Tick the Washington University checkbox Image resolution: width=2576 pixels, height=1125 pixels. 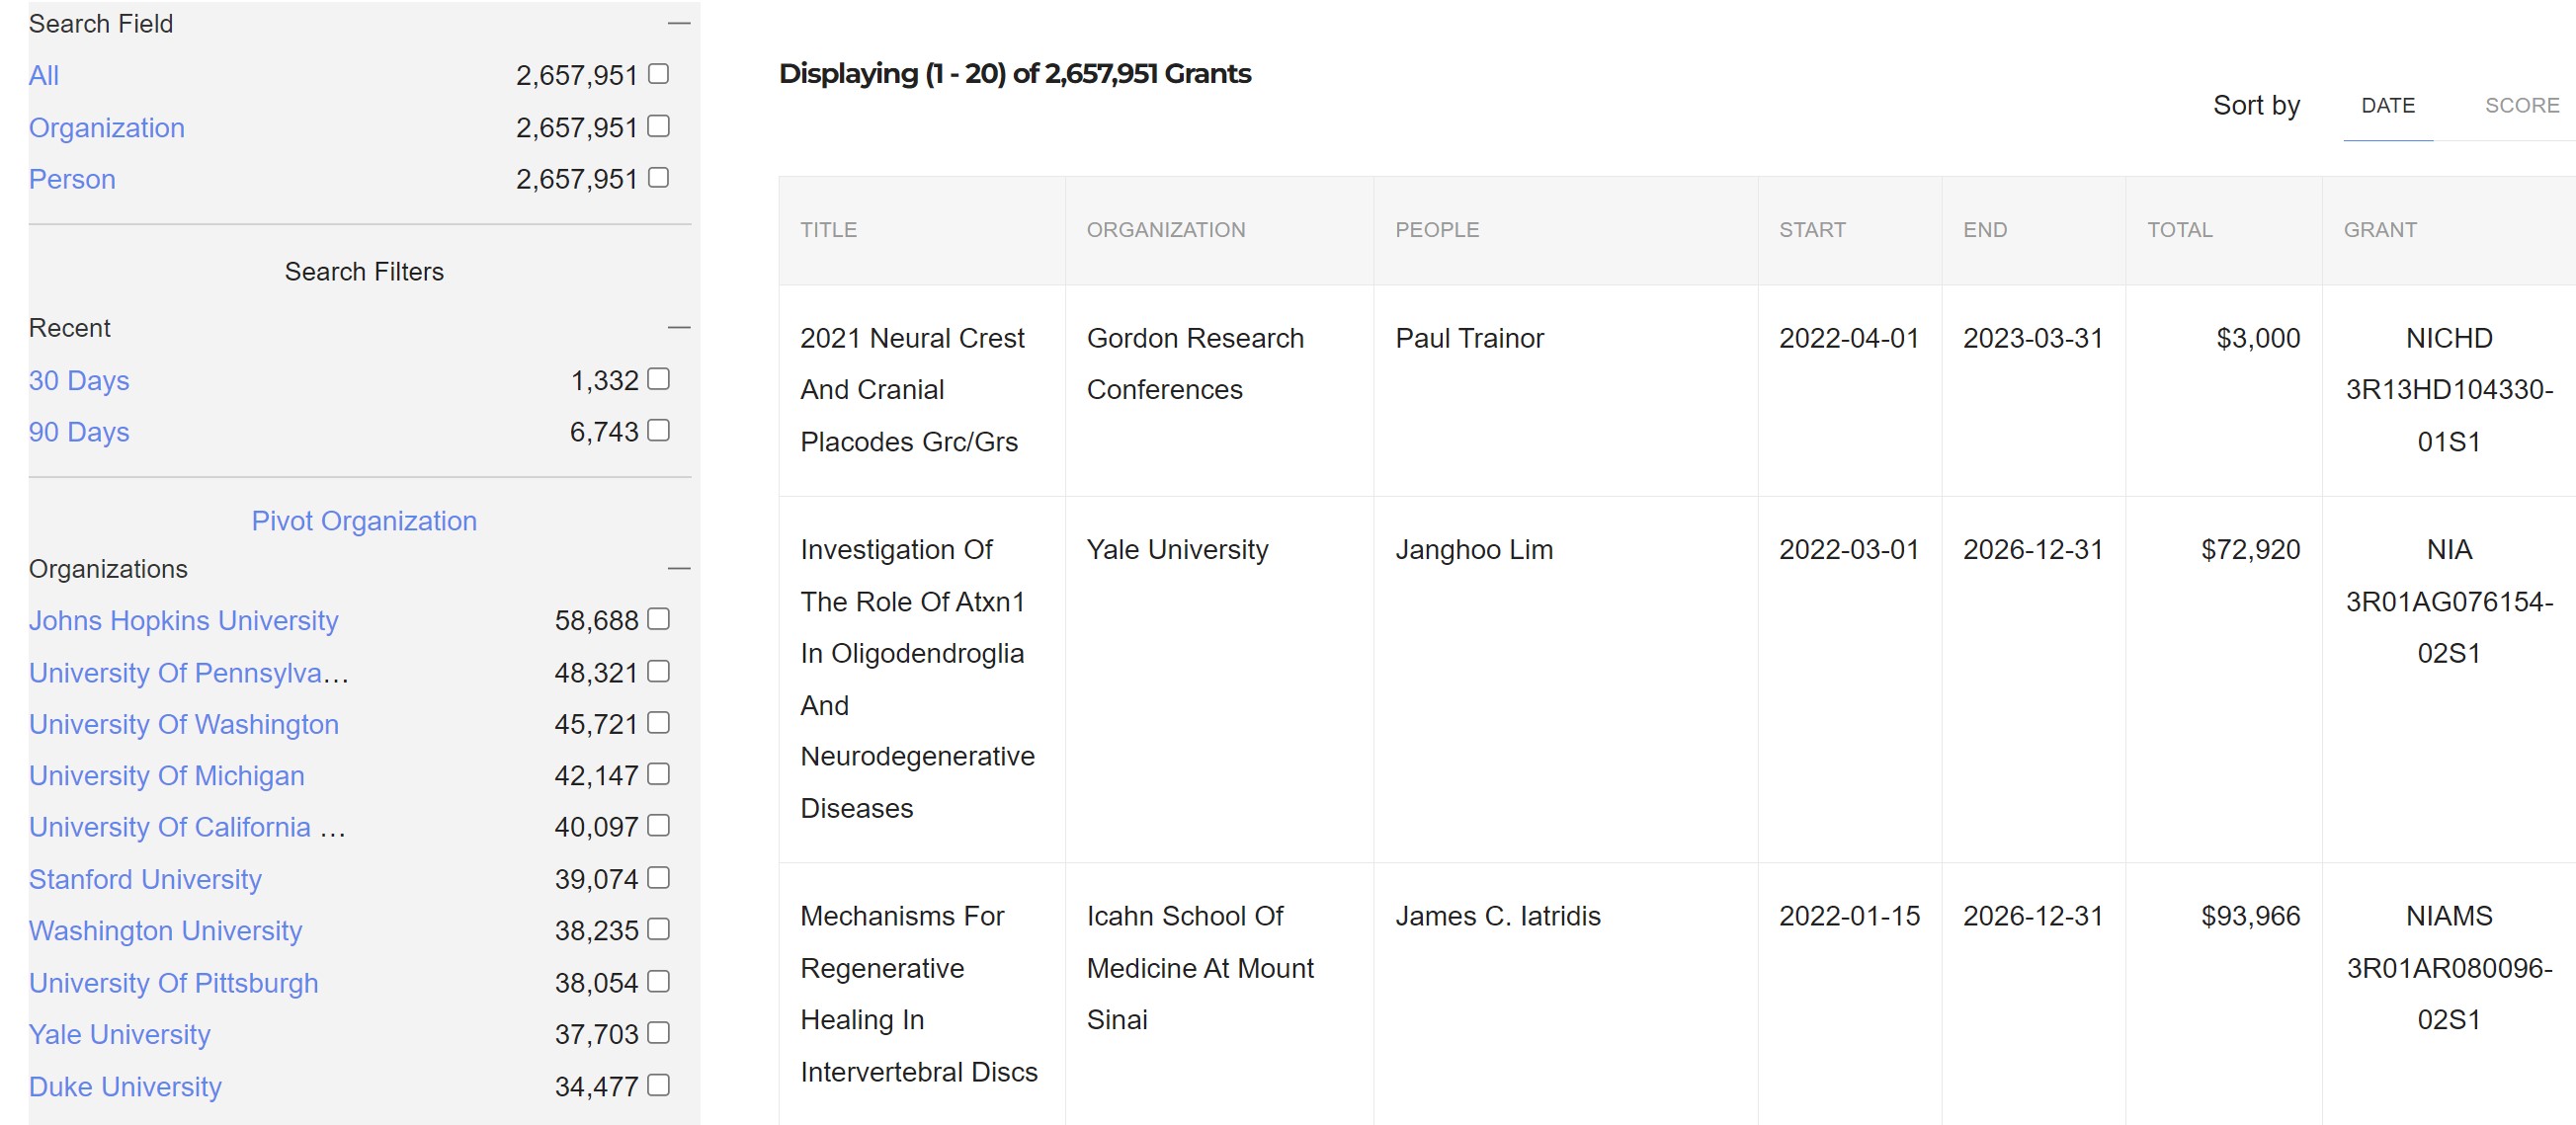point(658,929)
